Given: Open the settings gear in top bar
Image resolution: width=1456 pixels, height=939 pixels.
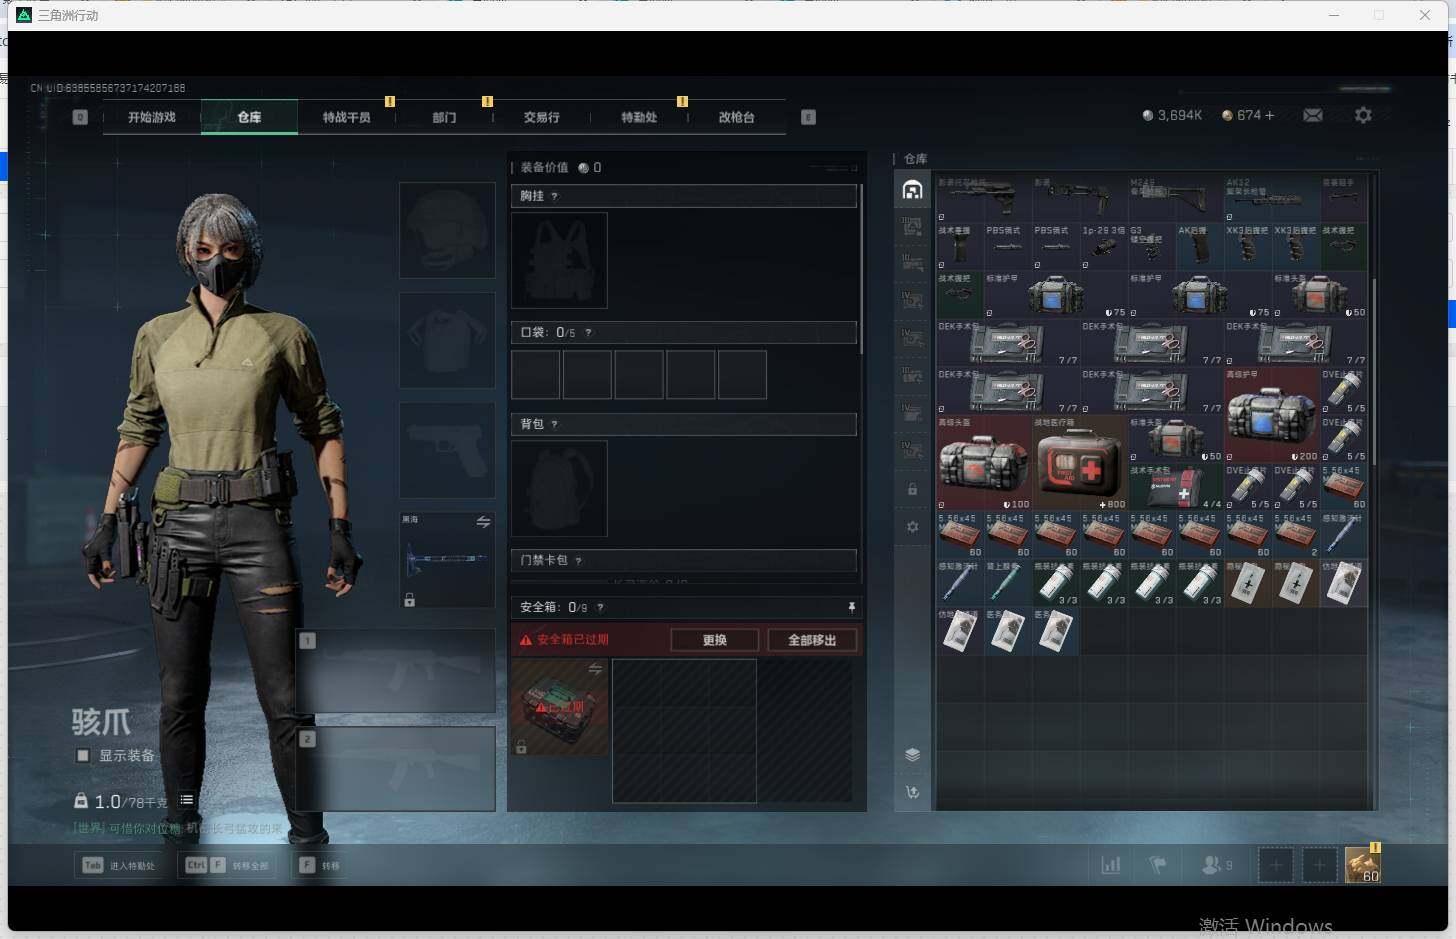Looking at the screenshot, I should pos(1363,115).
